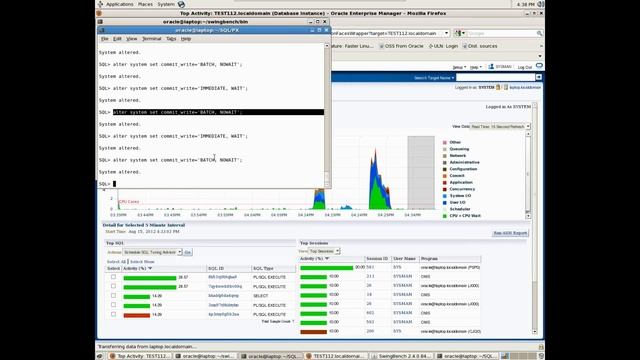Click the search magnifier in Firefox search box
The image size is (640, 360).
point(540,33)
